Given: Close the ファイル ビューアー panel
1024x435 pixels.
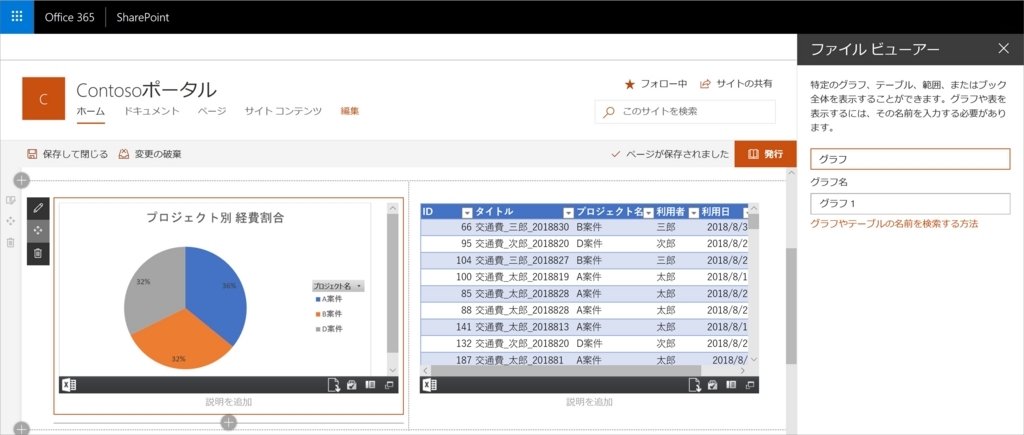Looking at the screenshot, I should click(1004, 48).
